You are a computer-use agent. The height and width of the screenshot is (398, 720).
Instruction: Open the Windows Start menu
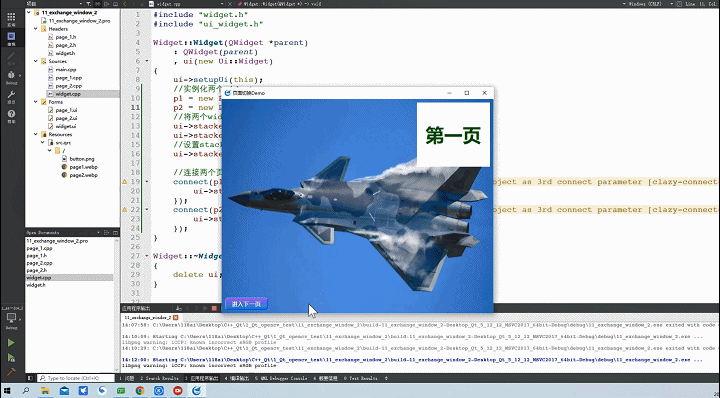click(7, 391)
